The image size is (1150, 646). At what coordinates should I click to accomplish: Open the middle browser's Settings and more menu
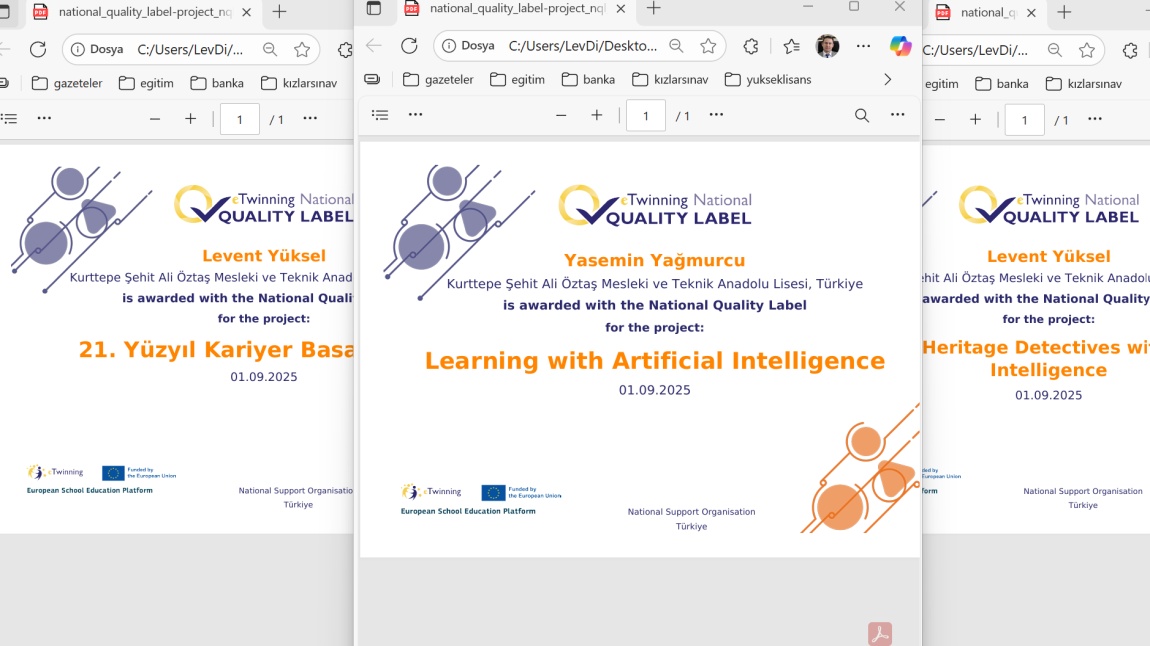864,46
